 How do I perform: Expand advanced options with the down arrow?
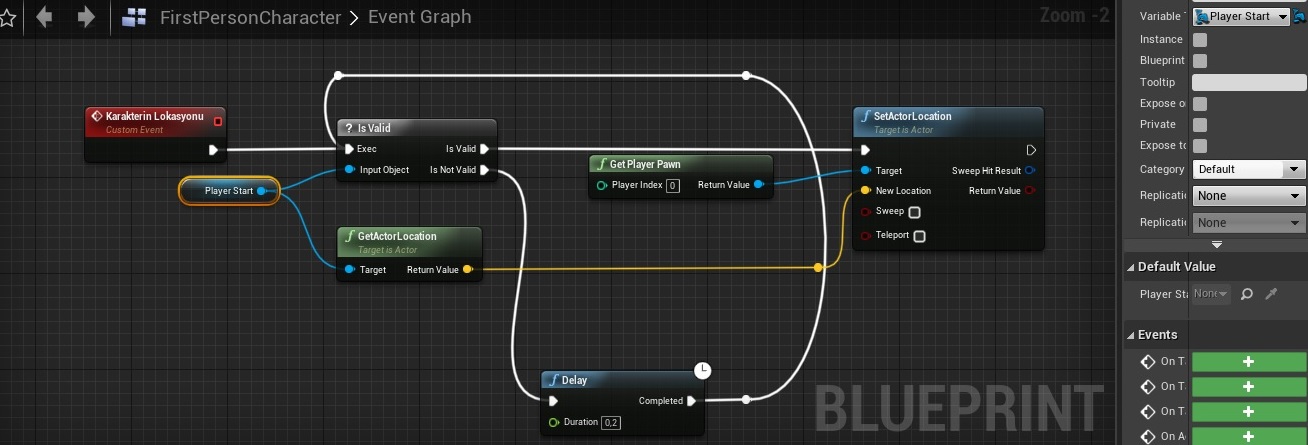tap(1217, 244)
